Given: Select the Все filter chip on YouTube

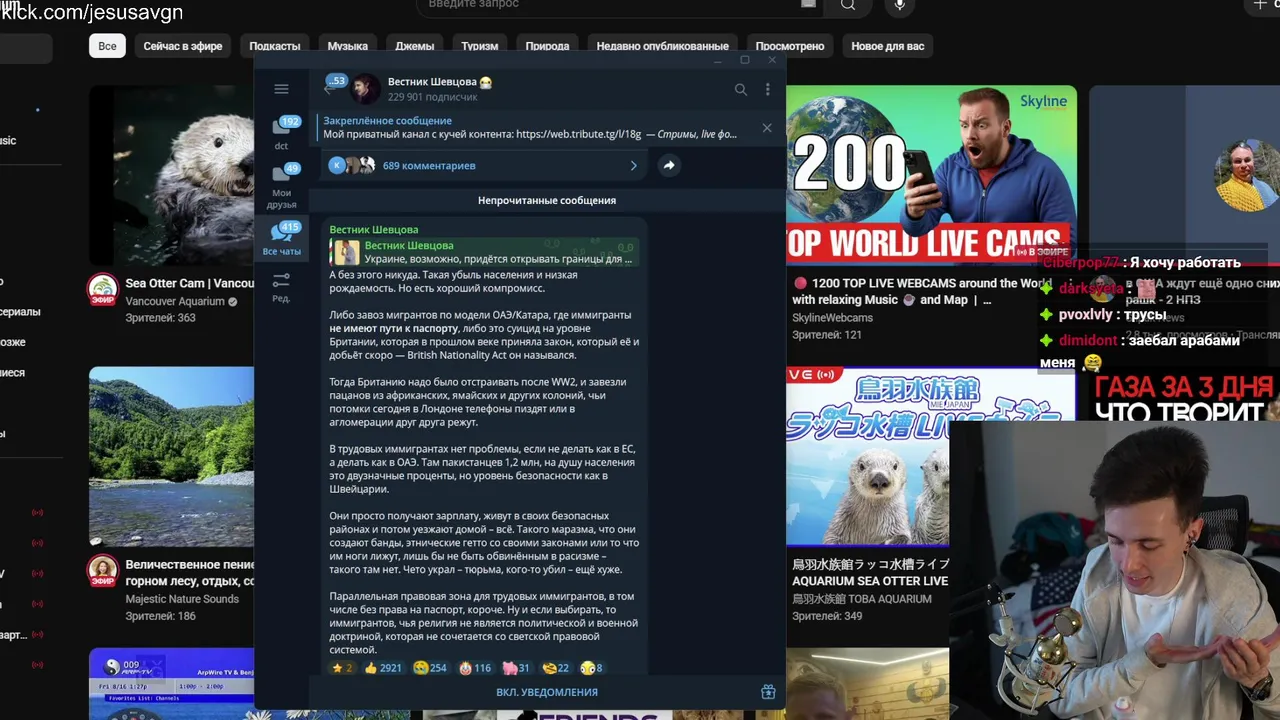Looking at the screenshot, I should tap(107, 46).
